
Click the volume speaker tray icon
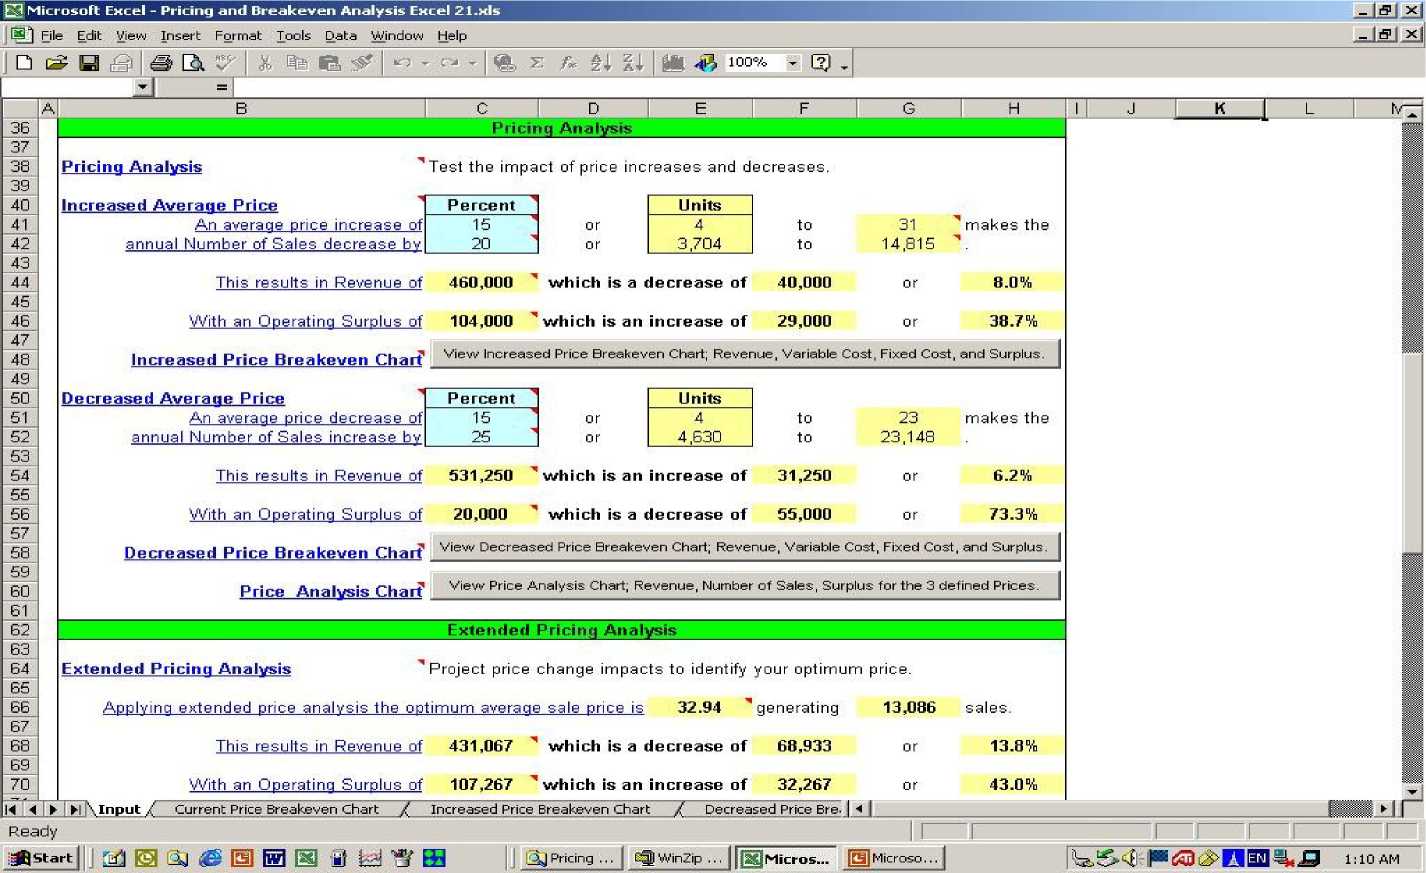click(x=1131, y=858)
